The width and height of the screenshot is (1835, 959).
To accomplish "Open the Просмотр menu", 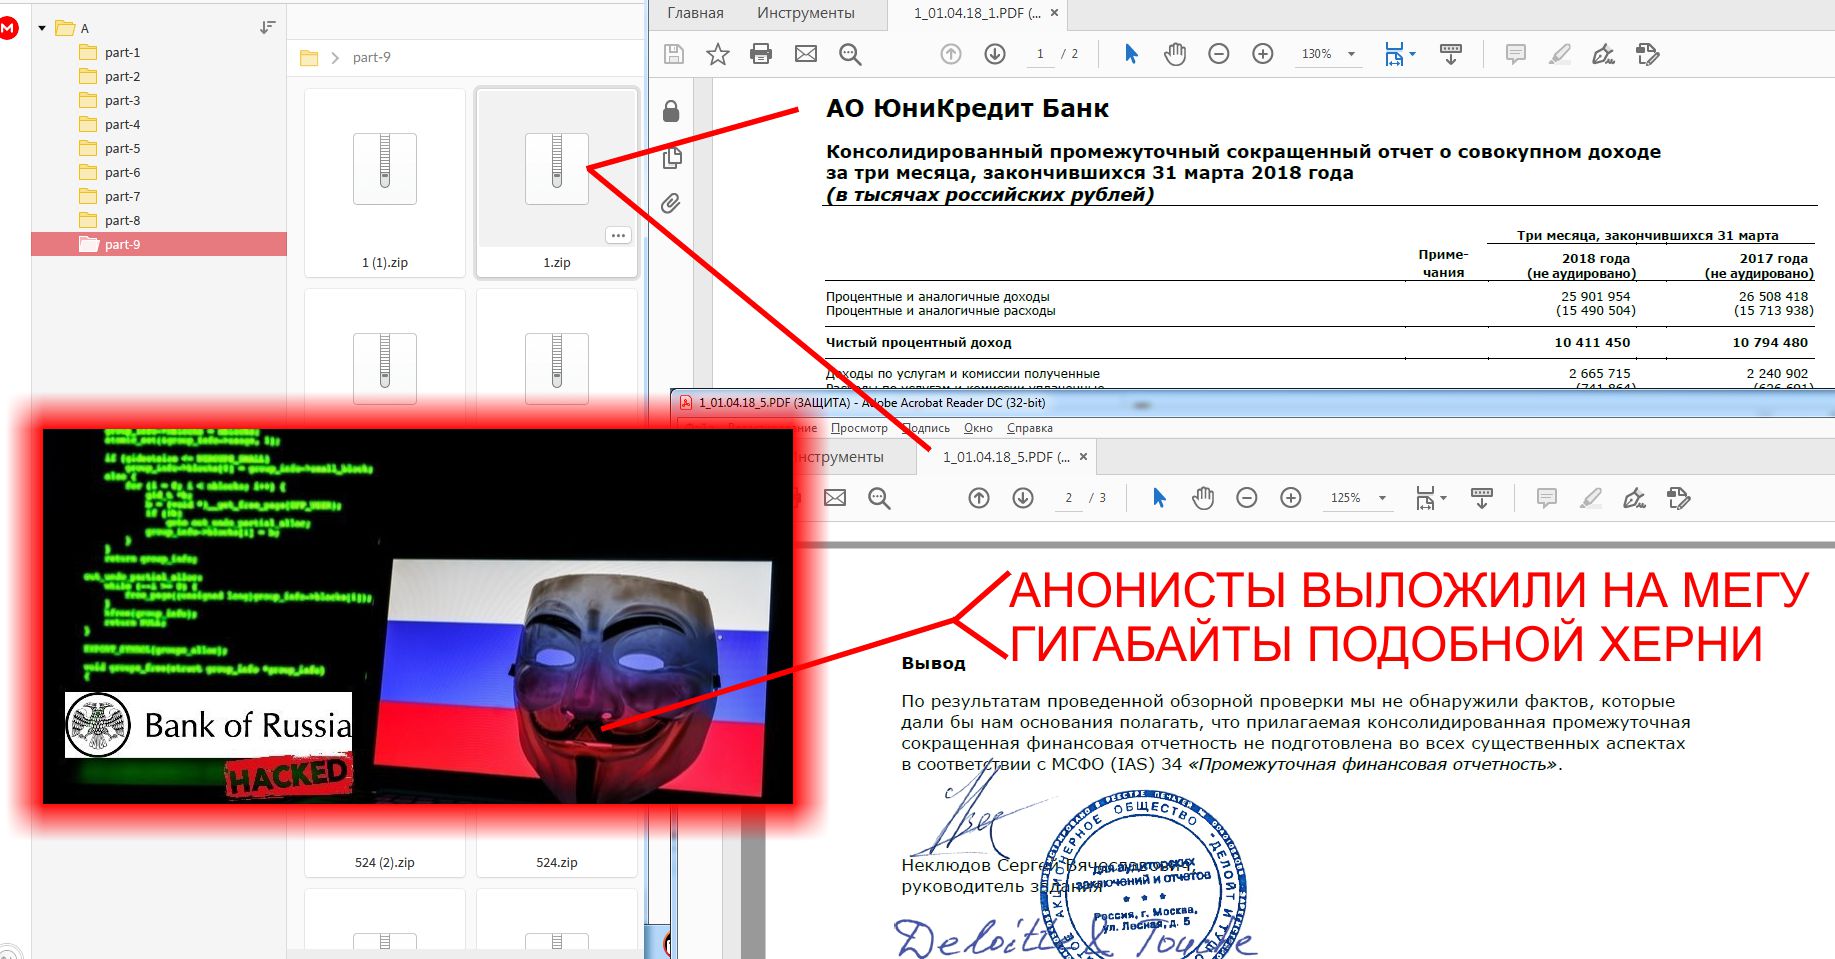I will tap(859, 428).
